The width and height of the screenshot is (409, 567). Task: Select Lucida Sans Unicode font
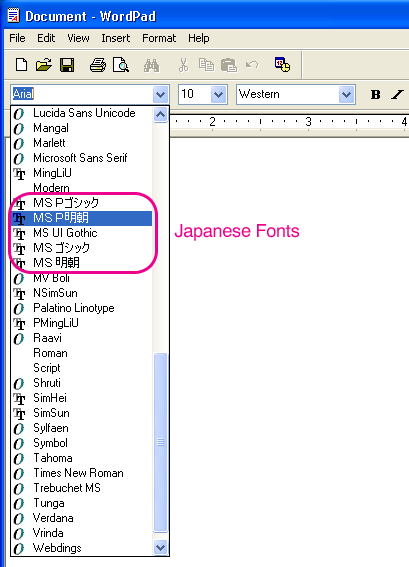(x=82, y=113)
